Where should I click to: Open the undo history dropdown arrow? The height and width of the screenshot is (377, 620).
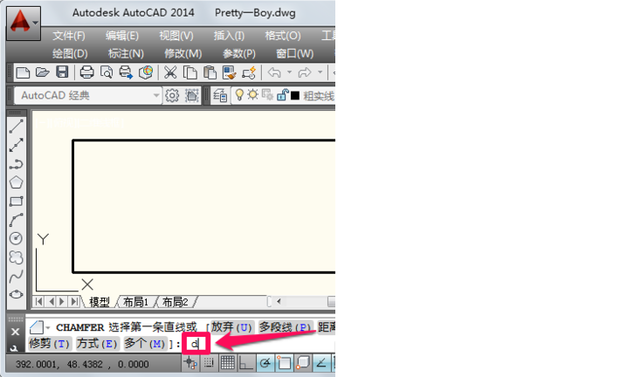[x=289, y=72]
